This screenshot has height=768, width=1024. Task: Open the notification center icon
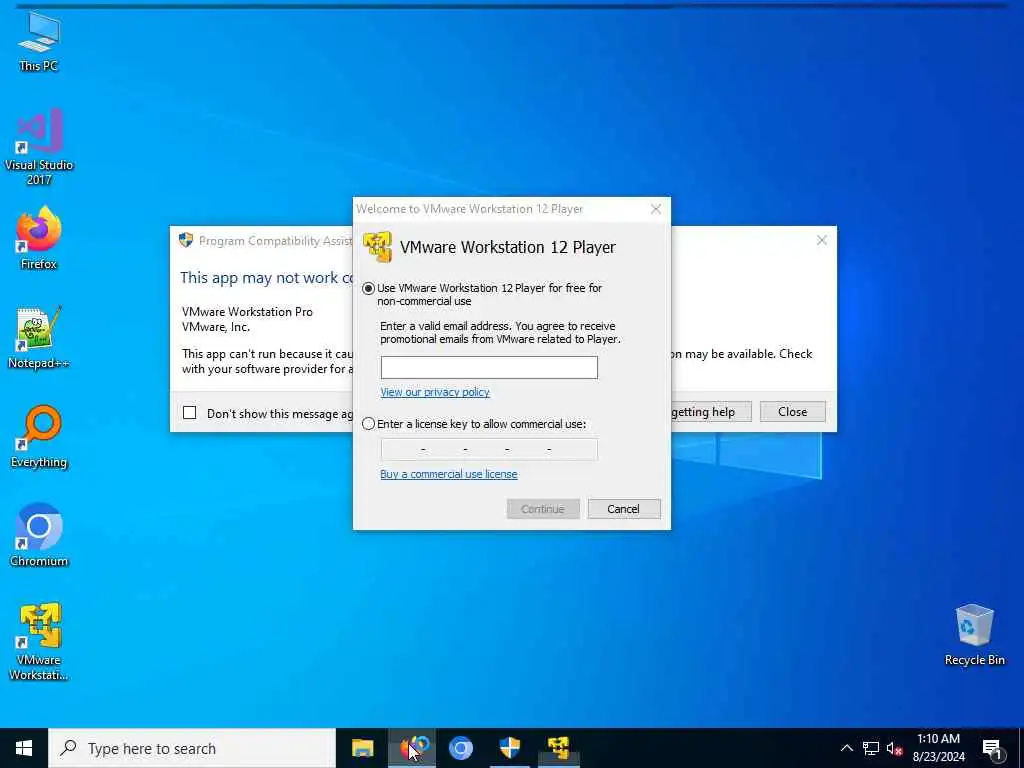(x=993, y=749)
